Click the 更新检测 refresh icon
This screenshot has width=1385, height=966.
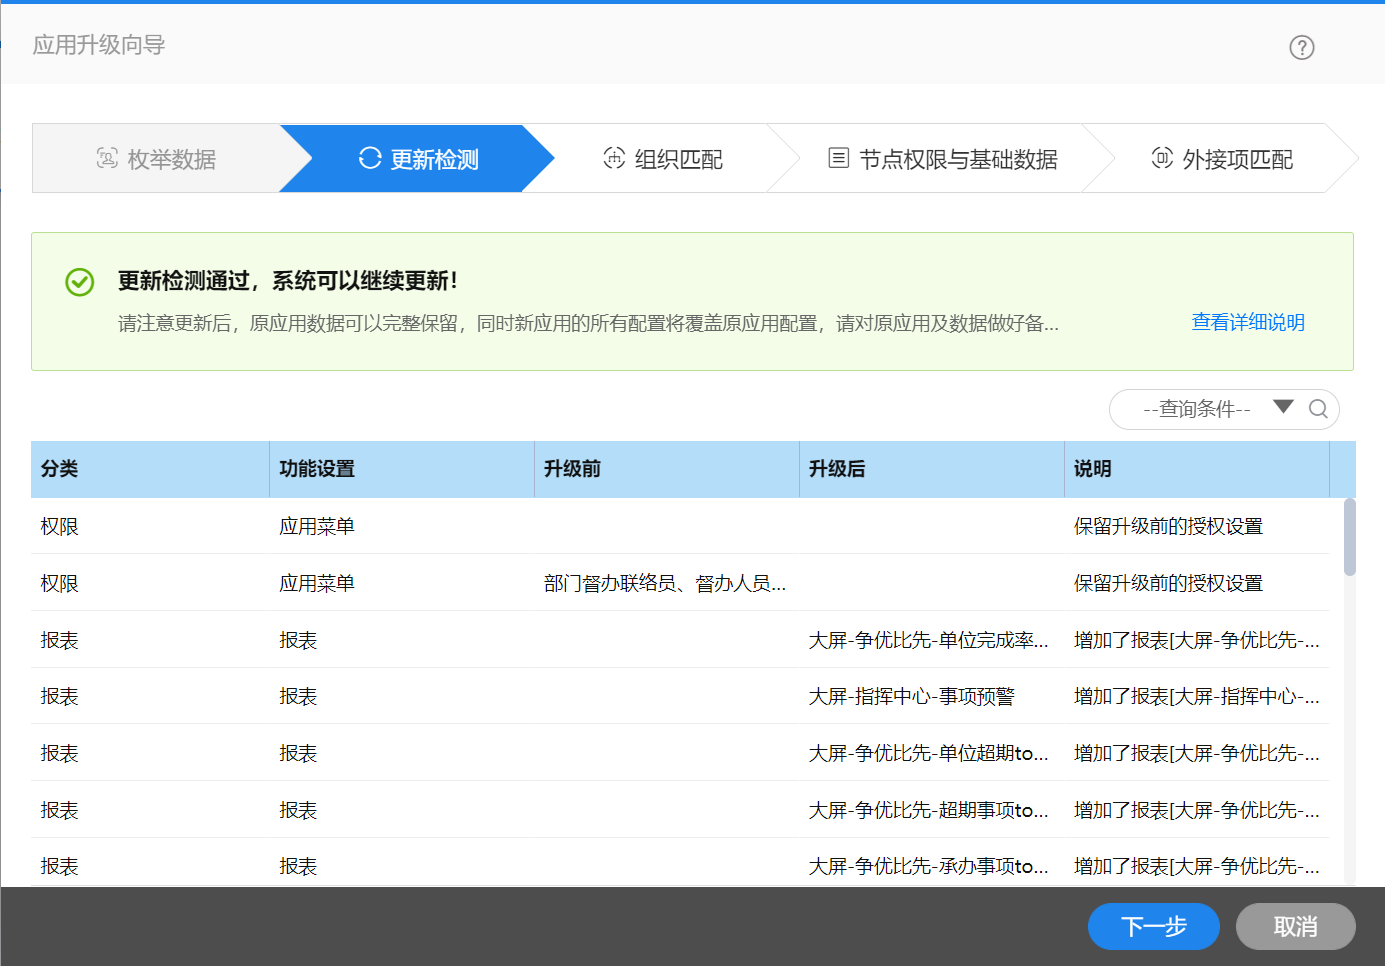[x=370, y=158]
